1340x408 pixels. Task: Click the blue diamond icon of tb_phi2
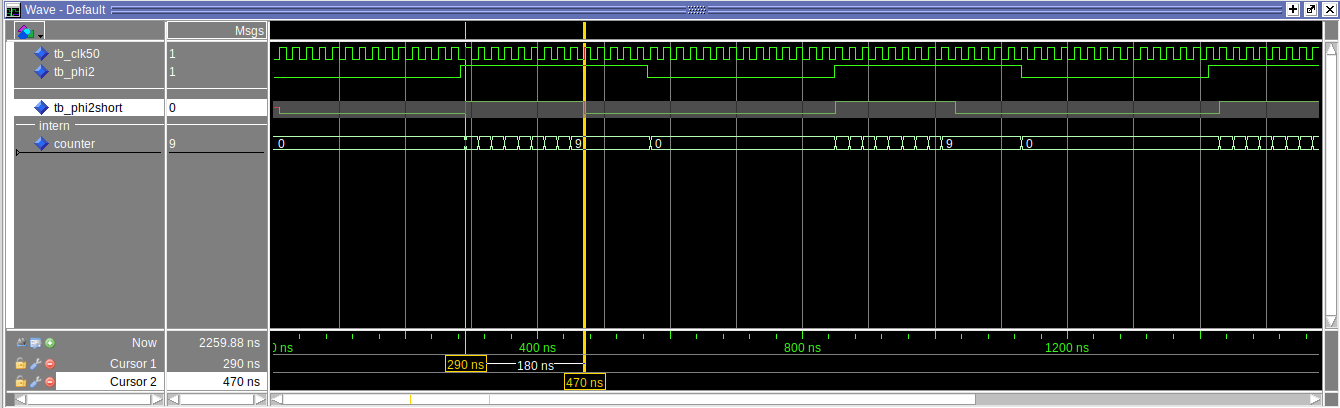coord(41,72)
